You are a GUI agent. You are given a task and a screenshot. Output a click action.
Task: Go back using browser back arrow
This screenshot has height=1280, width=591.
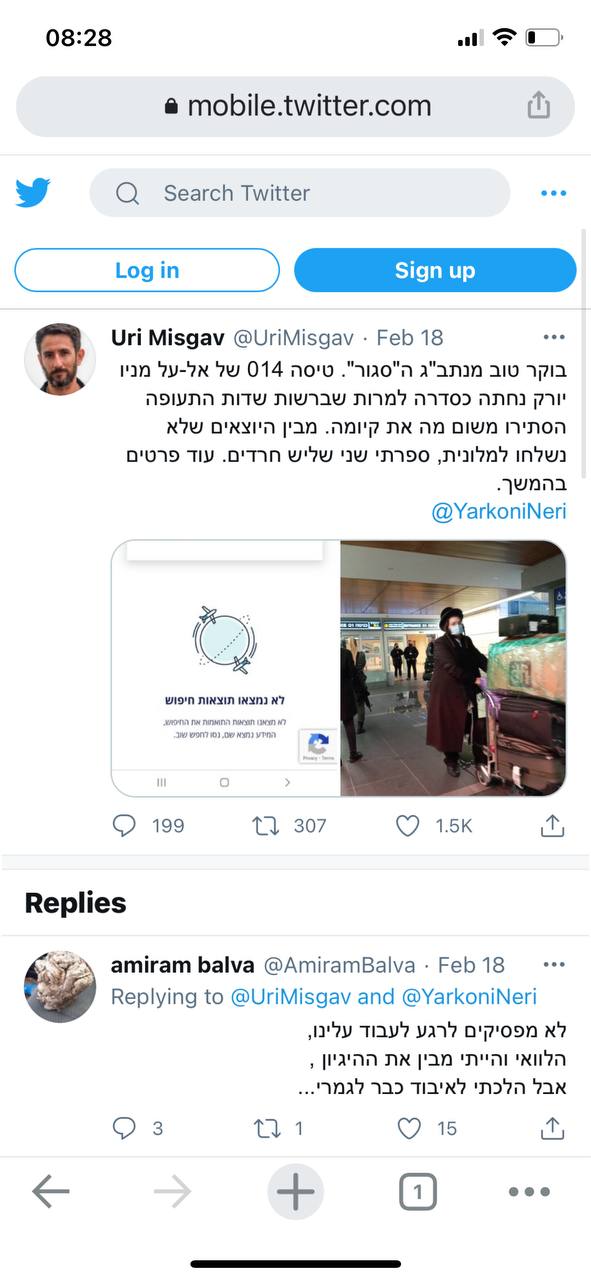[50, 1192]
